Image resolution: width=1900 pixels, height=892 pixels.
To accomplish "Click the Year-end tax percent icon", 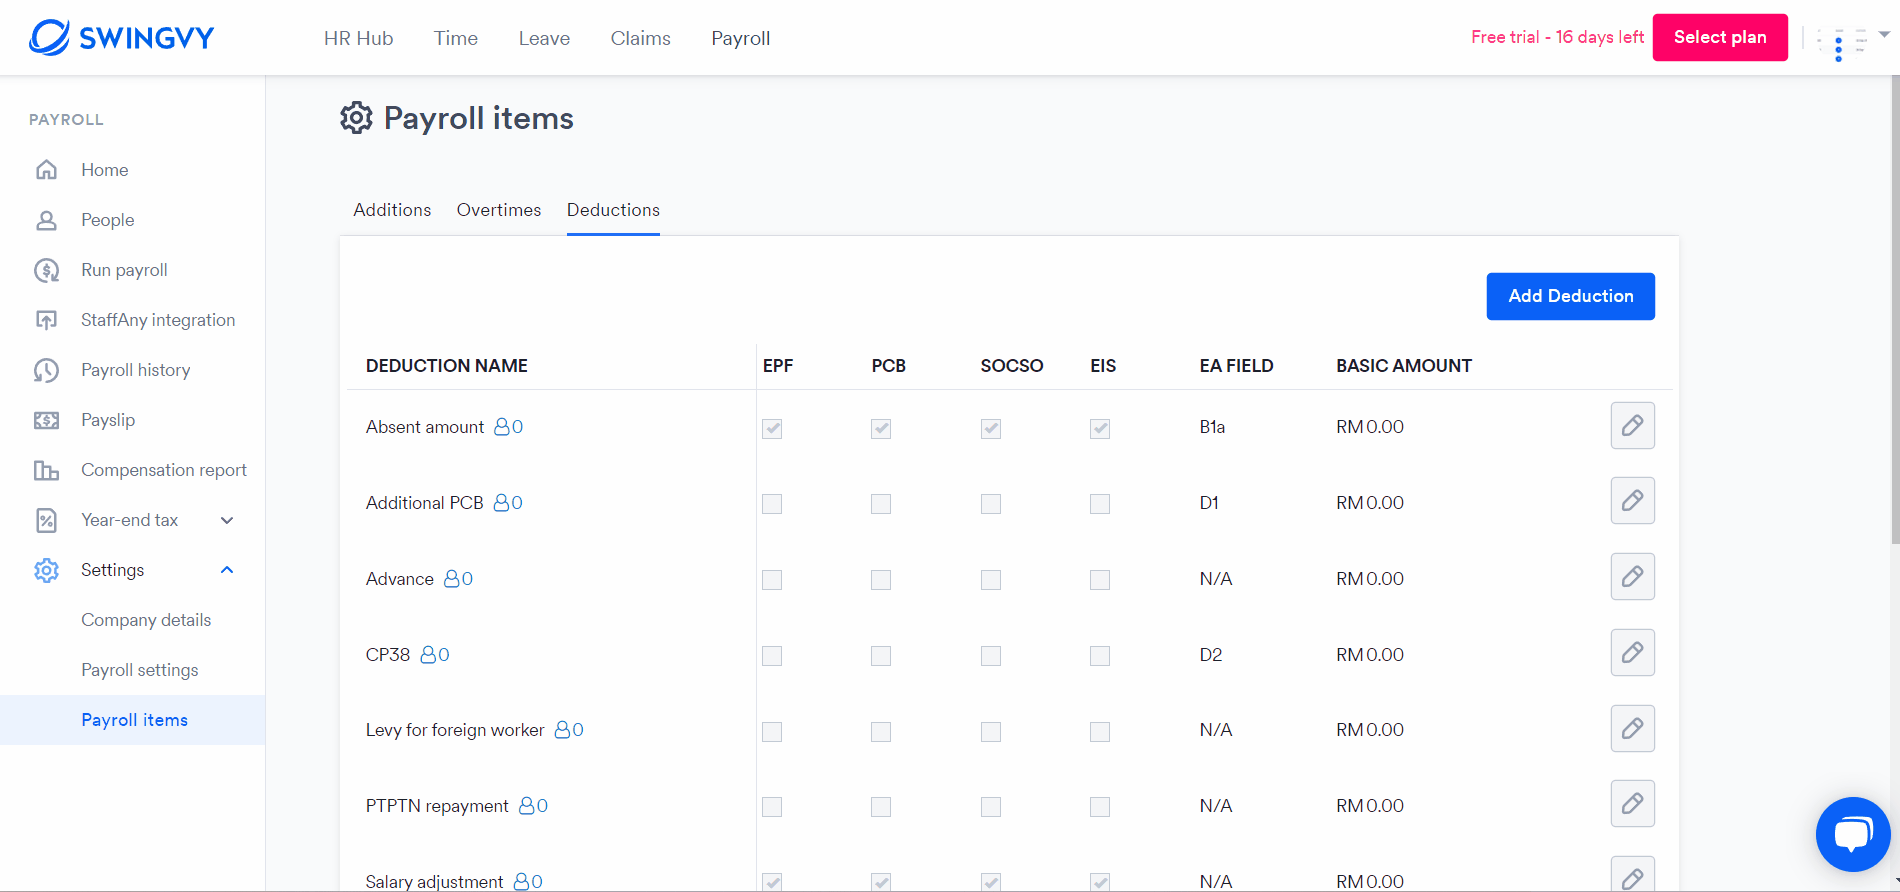I will pos(46,520).
